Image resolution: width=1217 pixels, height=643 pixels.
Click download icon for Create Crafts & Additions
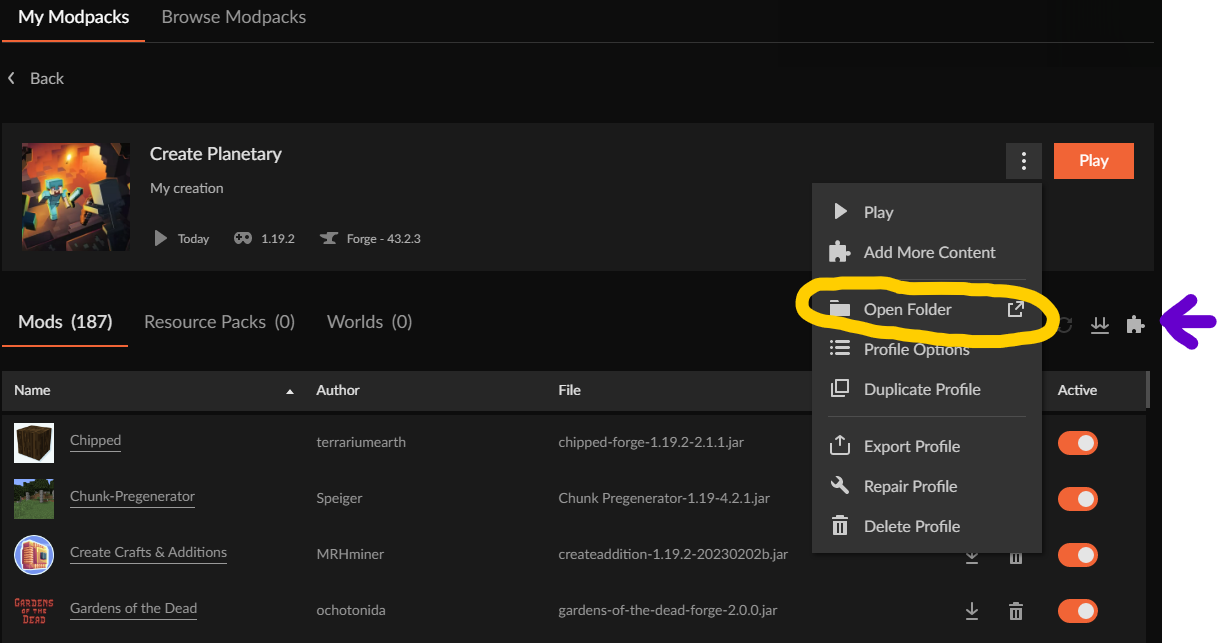(971, 556)
